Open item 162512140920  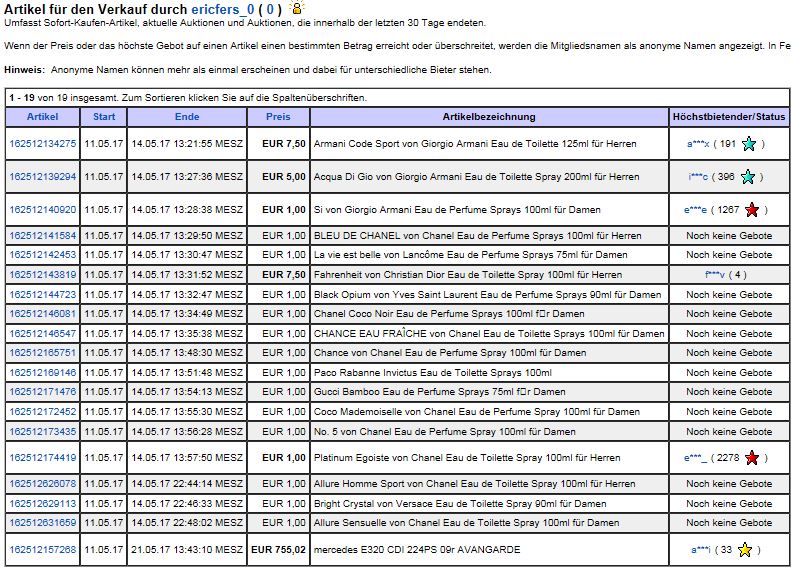(x=43, y=210)
